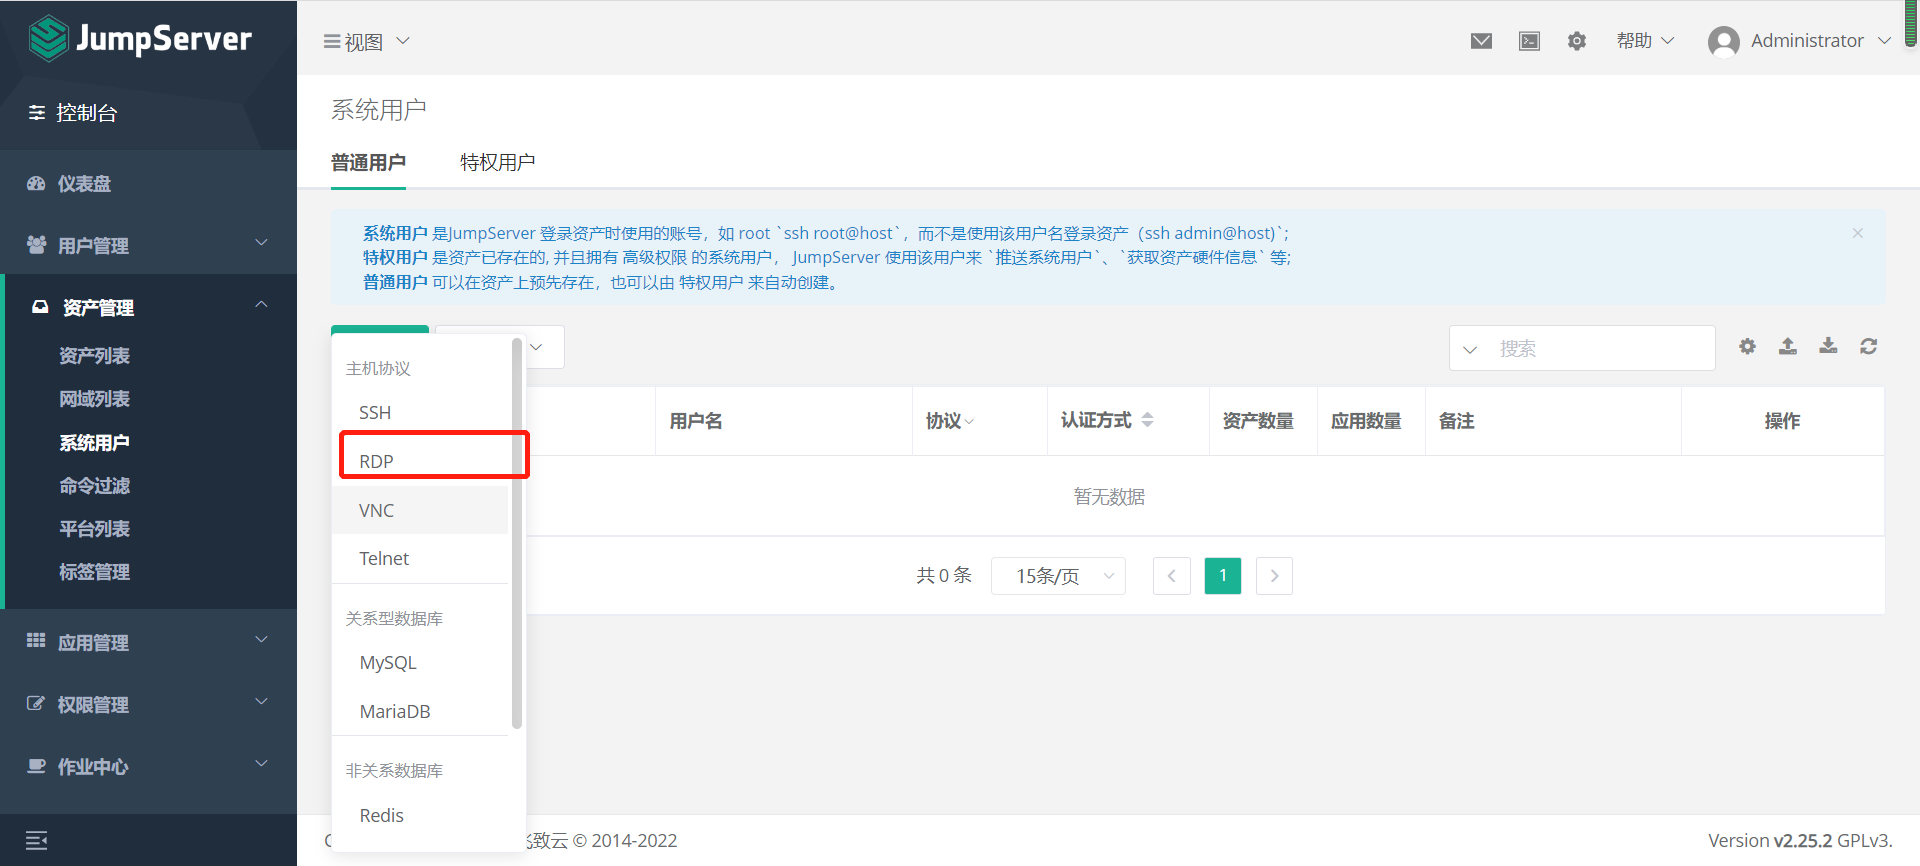
Task: Collapse the sidebar with bottom menu icon
Action: pos(37,840)
